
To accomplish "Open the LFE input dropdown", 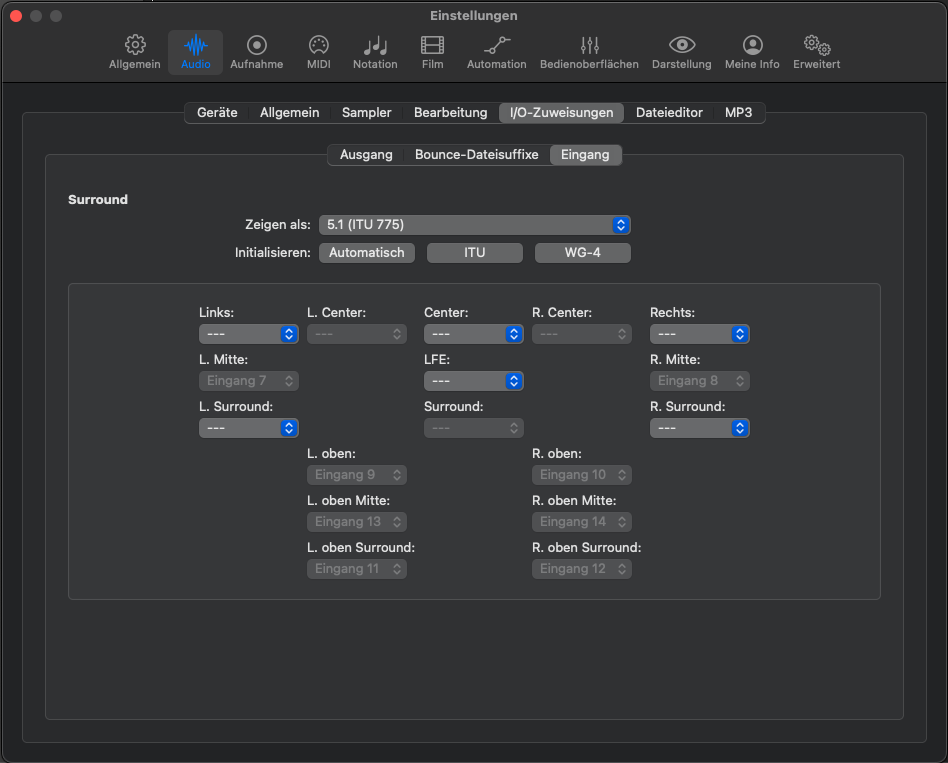I will (473, 381).
